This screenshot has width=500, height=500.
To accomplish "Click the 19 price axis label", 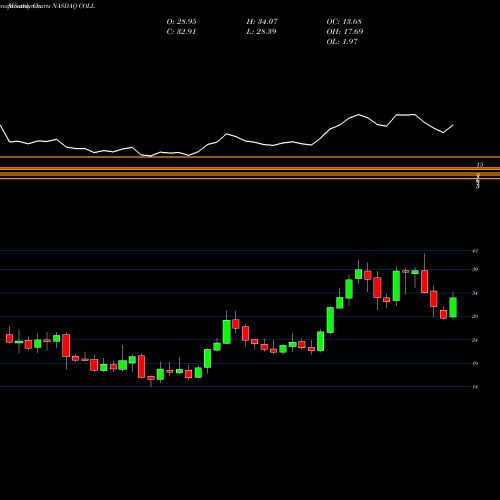I will coord(475,363).
